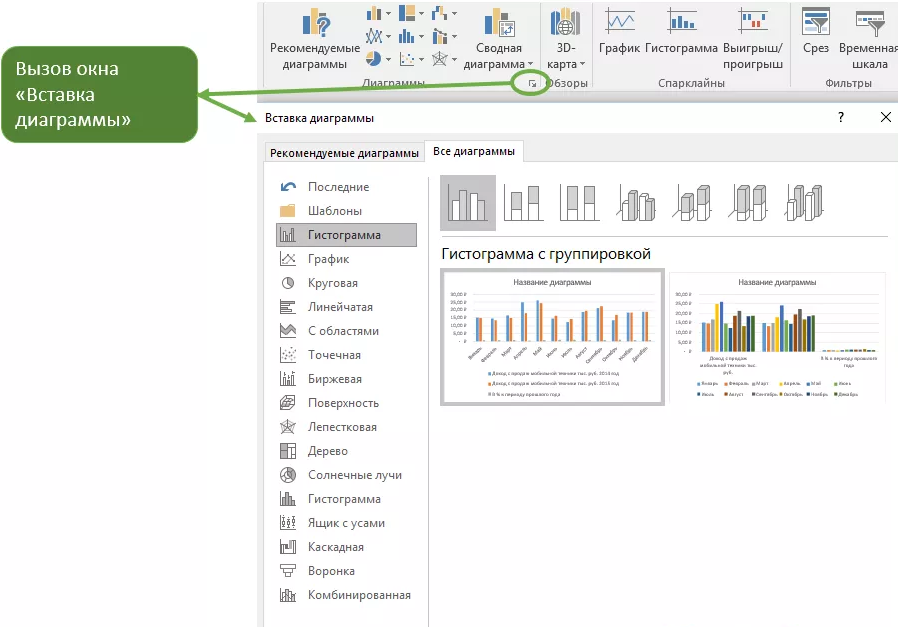Viewport: 898px width, 627px height.
Task: Select Ящик с усами chart category
Action: [x=346, y=523]
